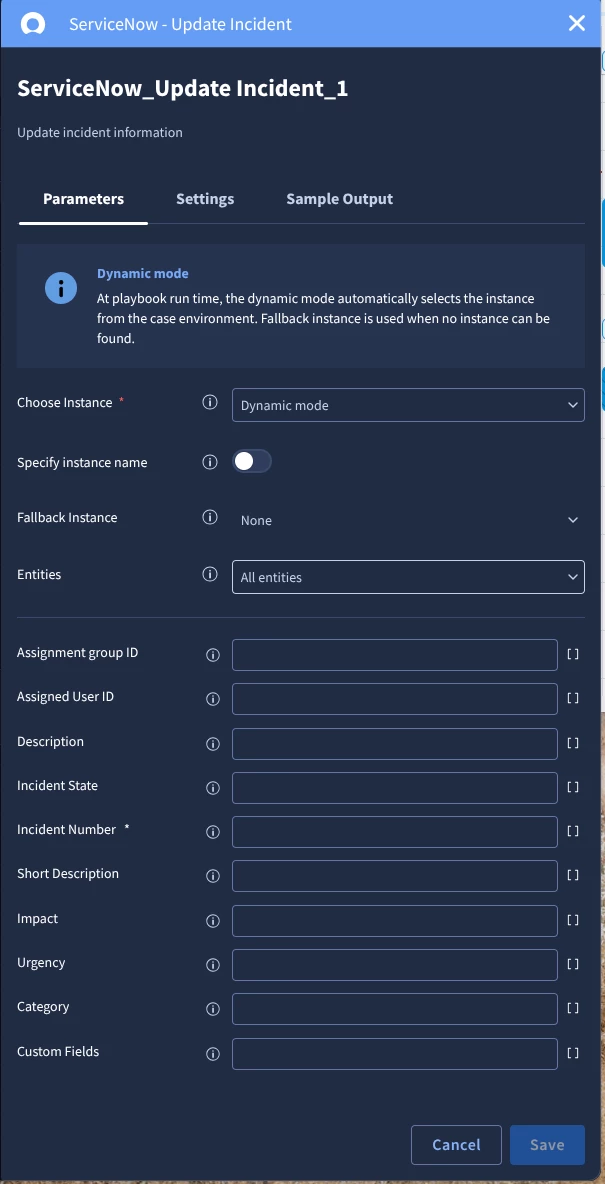Focus the Short Description input field

394,876
